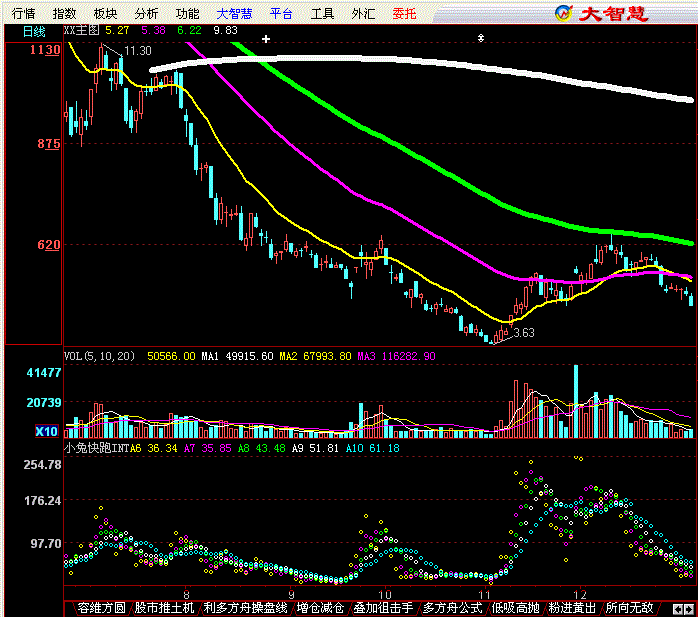Click the 97.70 indicator axis label

tap(45, 543)
